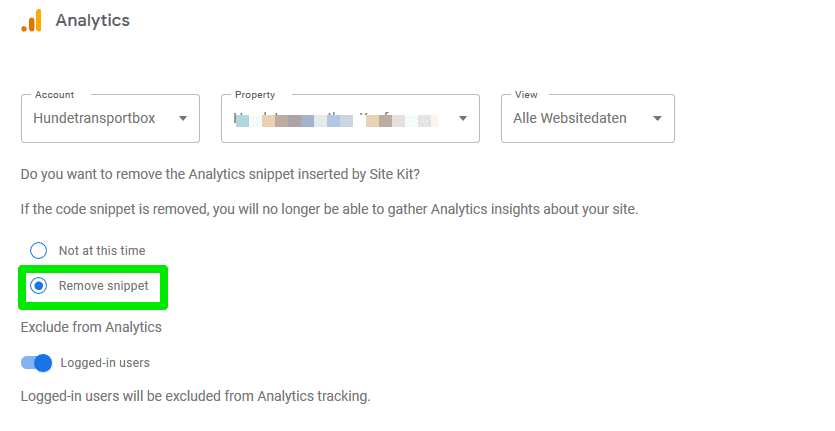
Task: Click the 'Do you want to remove' question text
Action: (220, 174)
